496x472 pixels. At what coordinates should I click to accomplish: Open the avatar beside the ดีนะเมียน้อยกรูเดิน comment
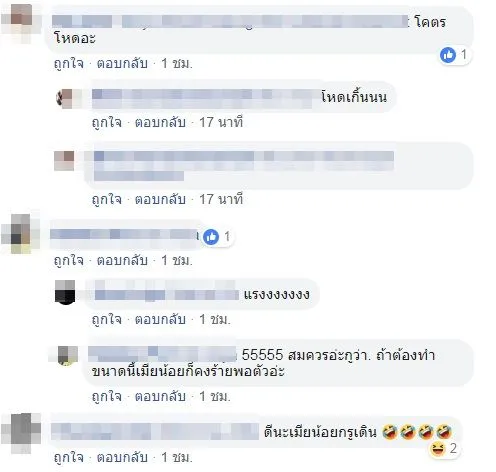point(21,433)
